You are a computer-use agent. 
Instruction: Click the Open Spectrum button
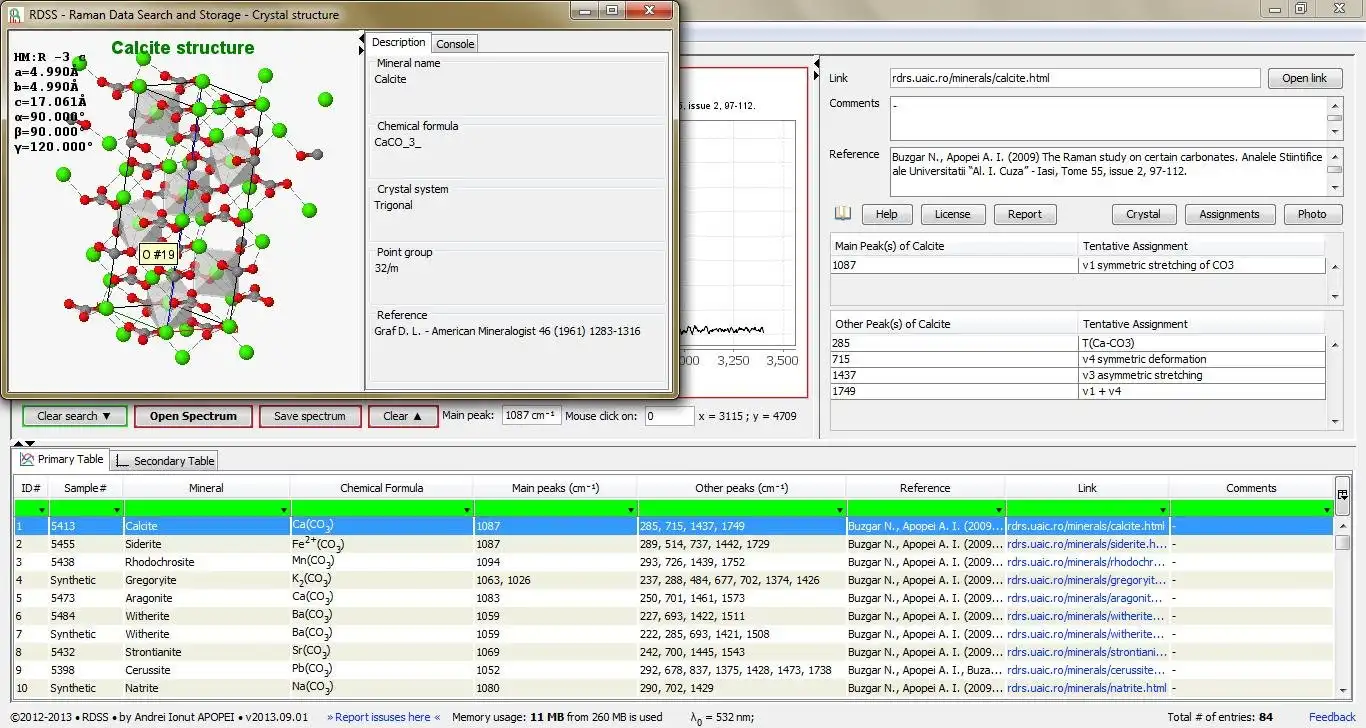(193, 416)
